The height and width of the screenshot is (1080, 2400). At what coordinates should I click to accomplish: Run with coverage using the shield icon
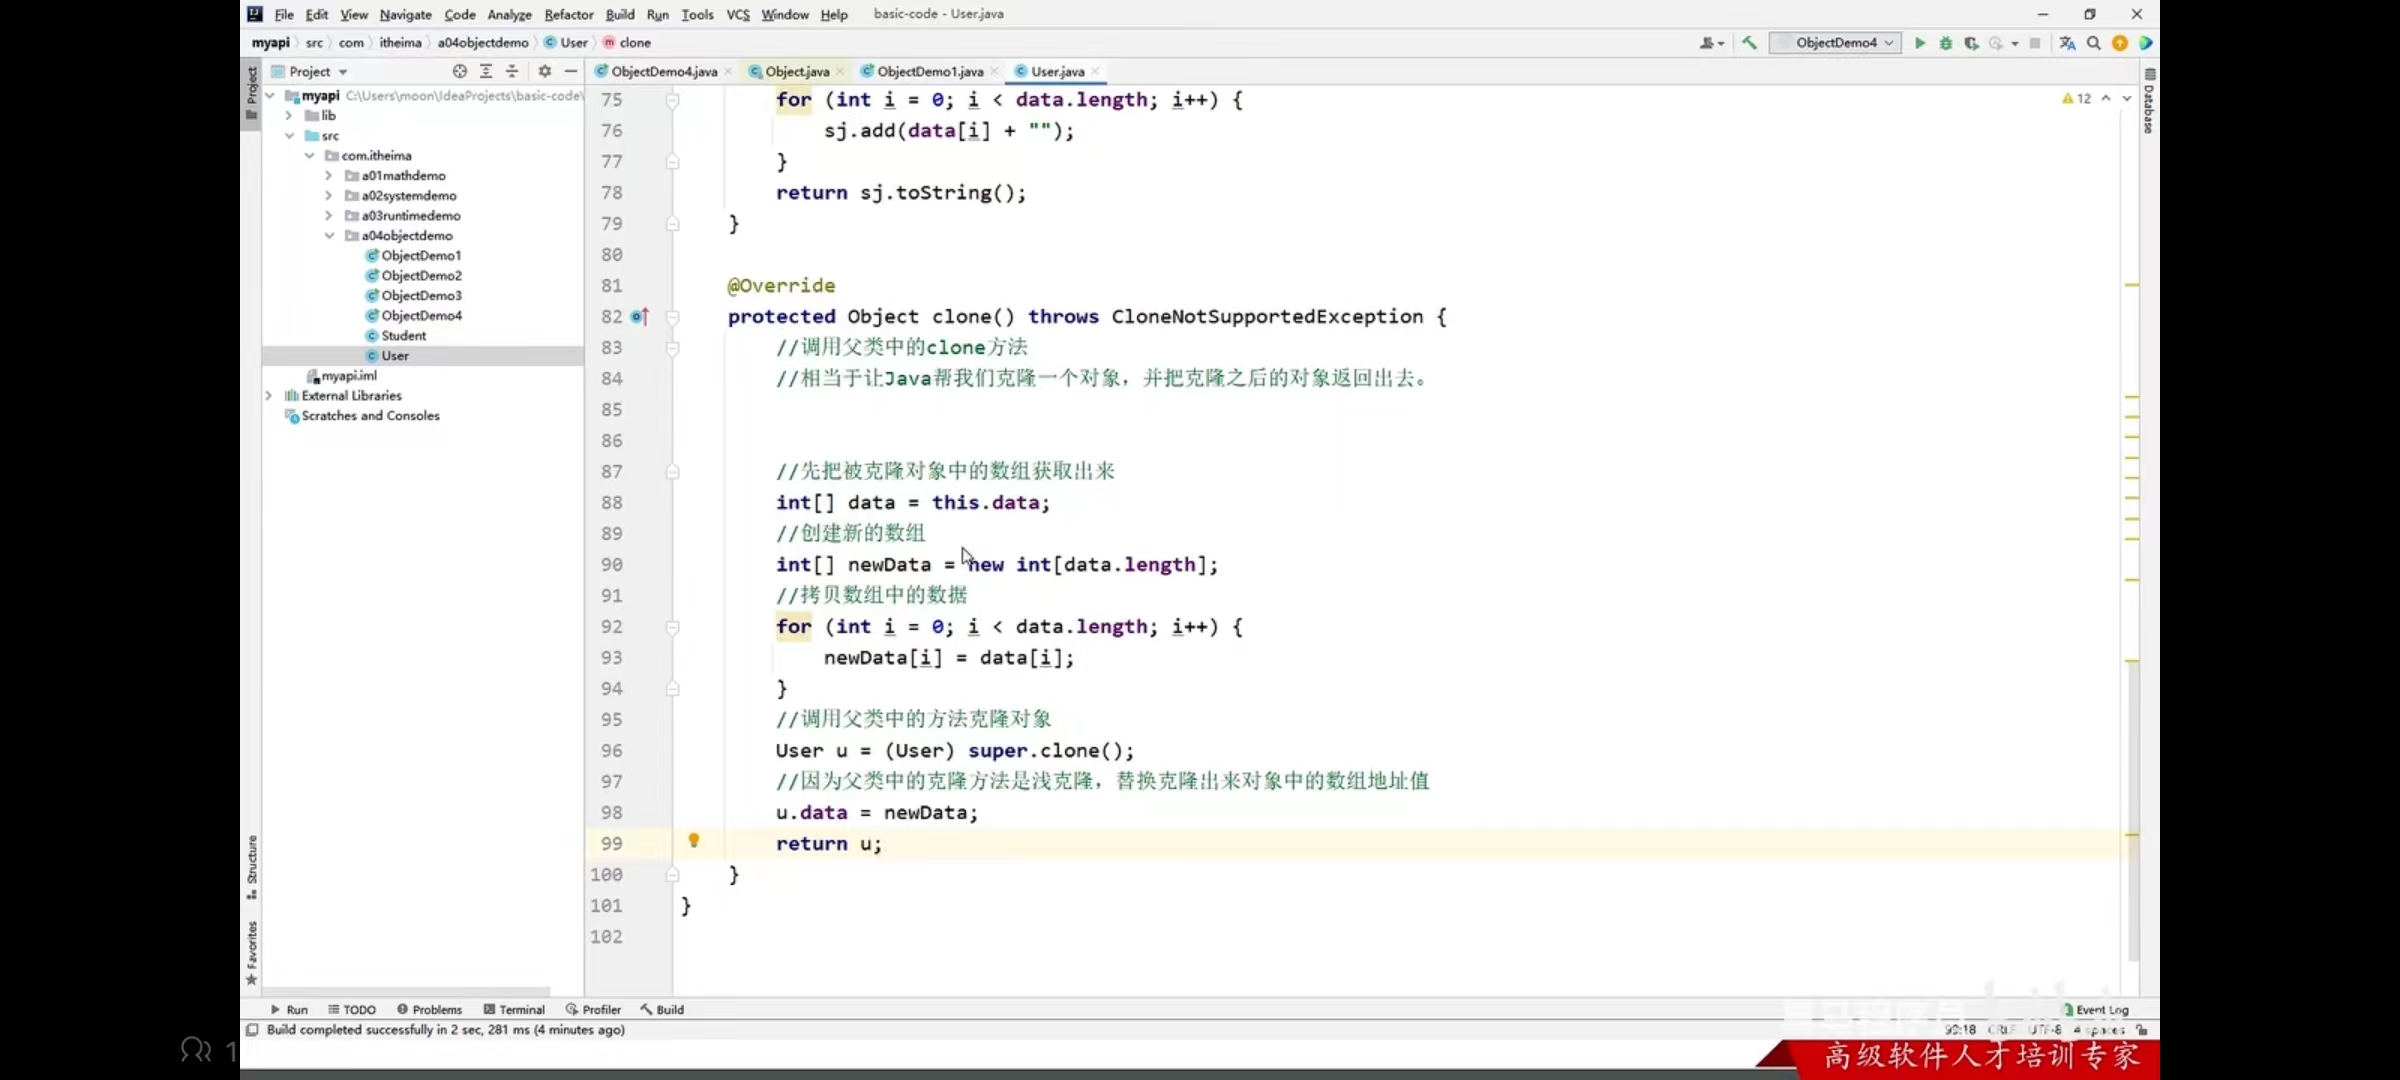[1971, 43]
